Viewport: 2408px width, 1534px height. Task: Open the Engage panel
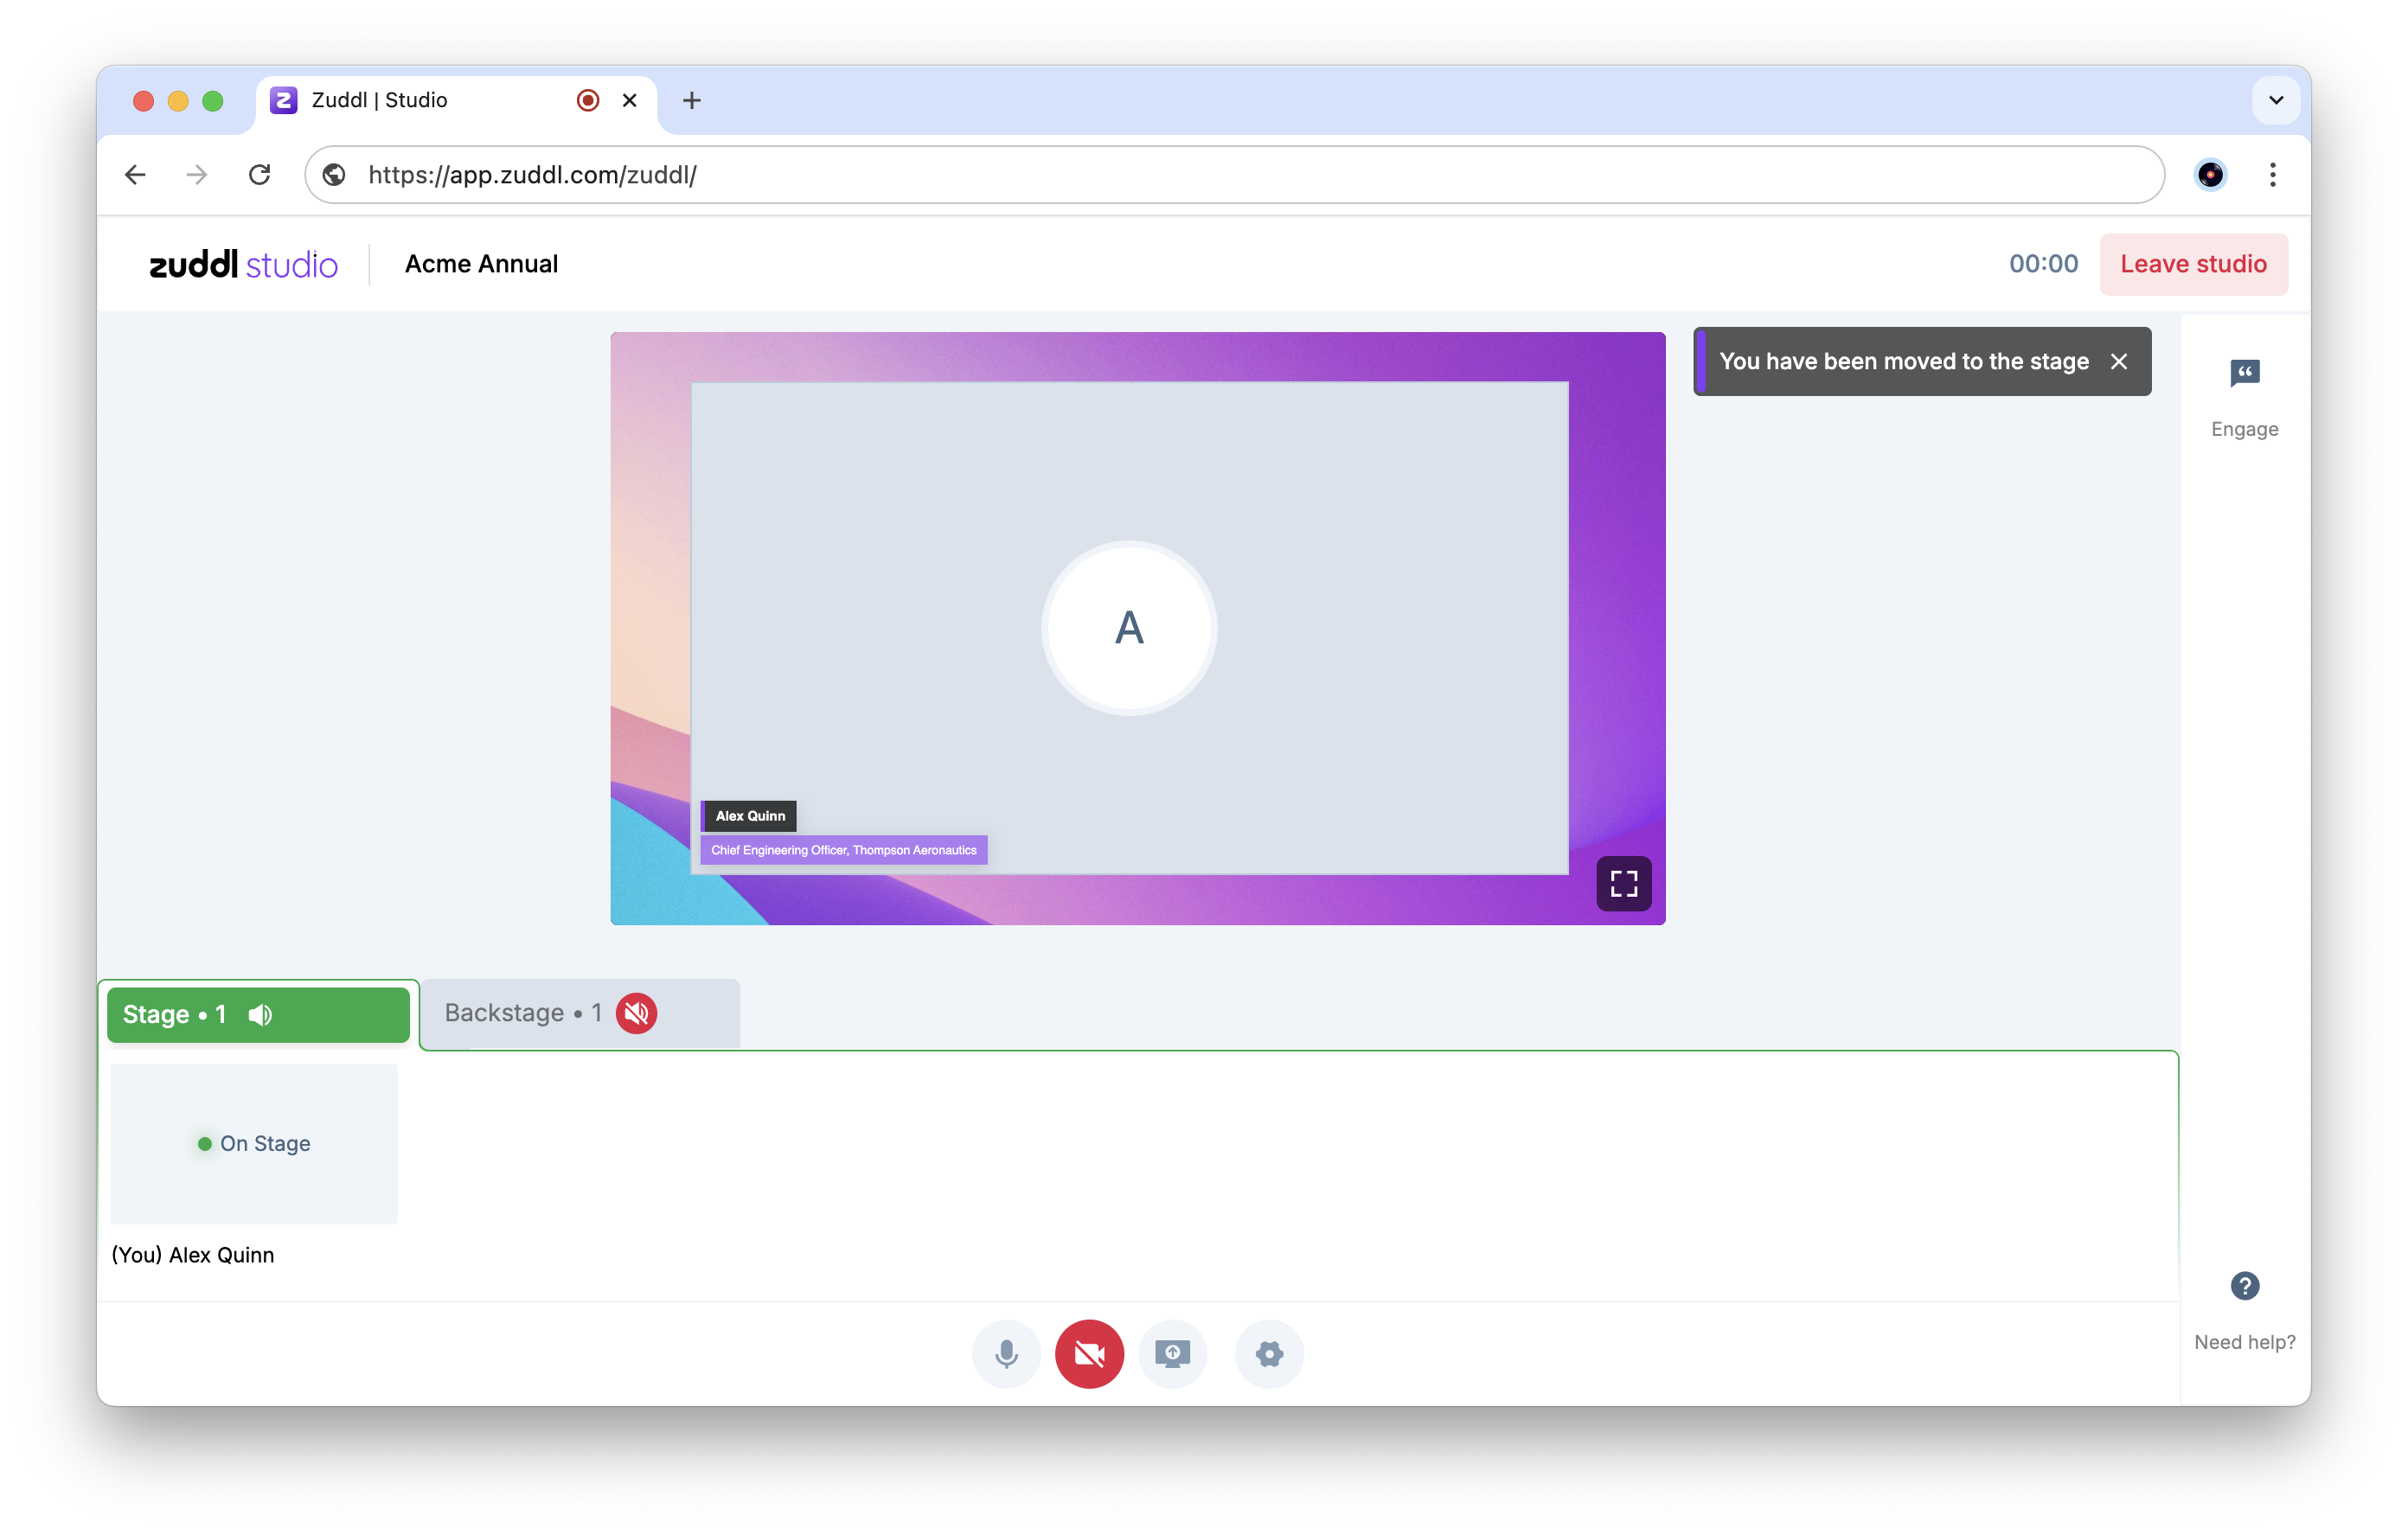(x=2244, y=397)
